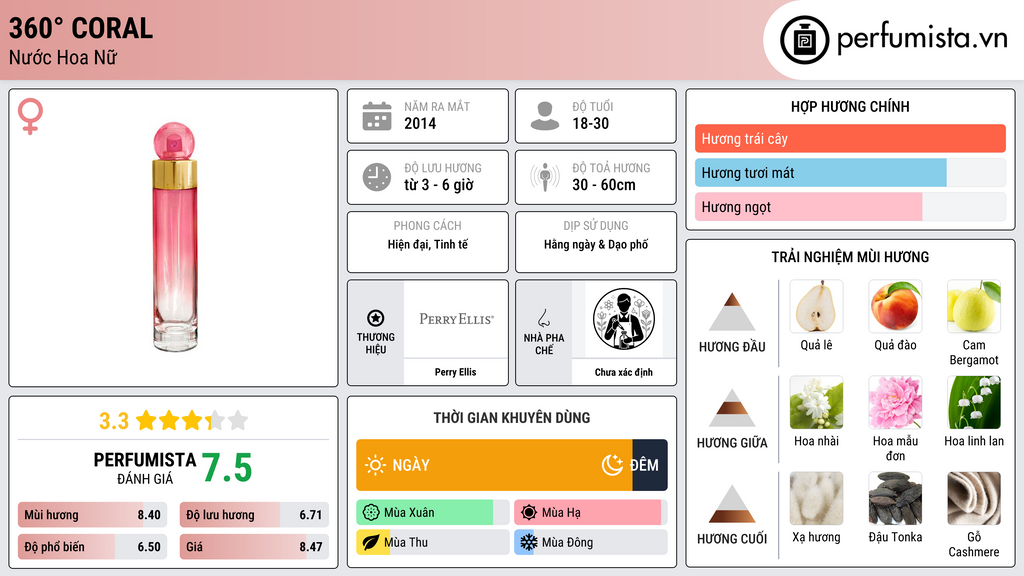
Task: Click the Giá 8.47 score bar
Action: pyautogui.click(x=254, y=547)
